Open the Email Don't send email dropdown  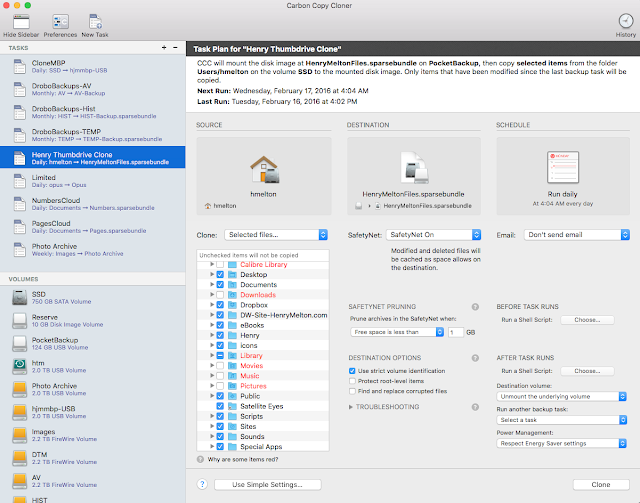click(577, 235)
